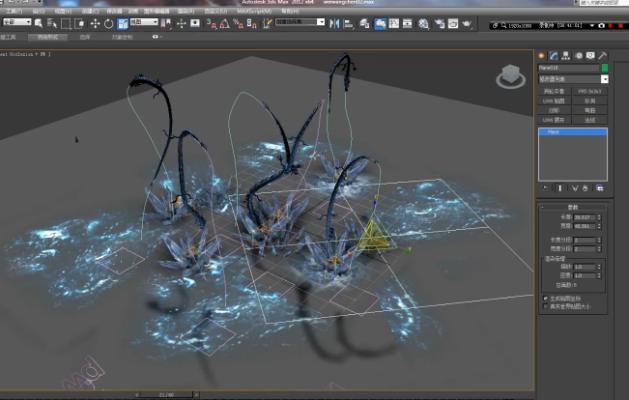Switch to the Display command panel tab
The height and width of the screenshot is (400, 629).
tap(590, 56)
